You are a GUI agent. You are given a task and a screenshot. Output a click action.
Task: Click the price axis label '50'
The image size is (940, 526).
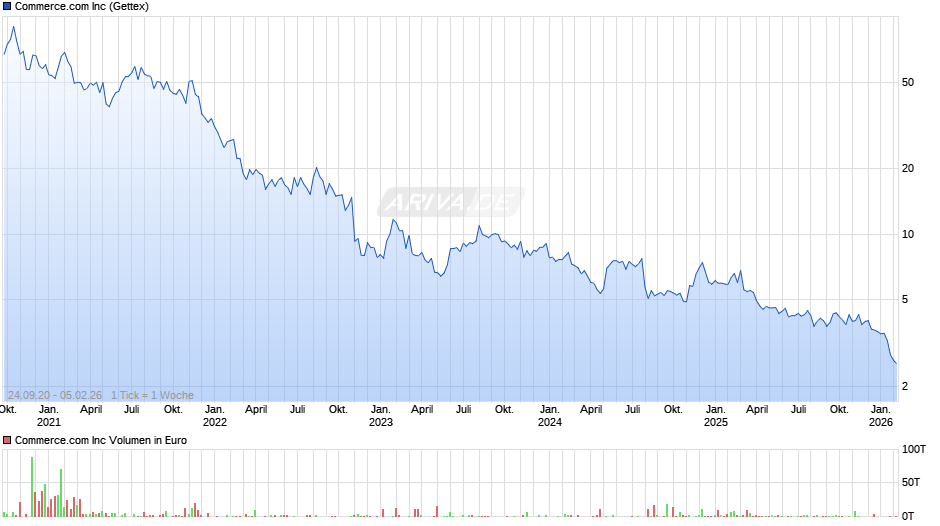tap(908, 83)
